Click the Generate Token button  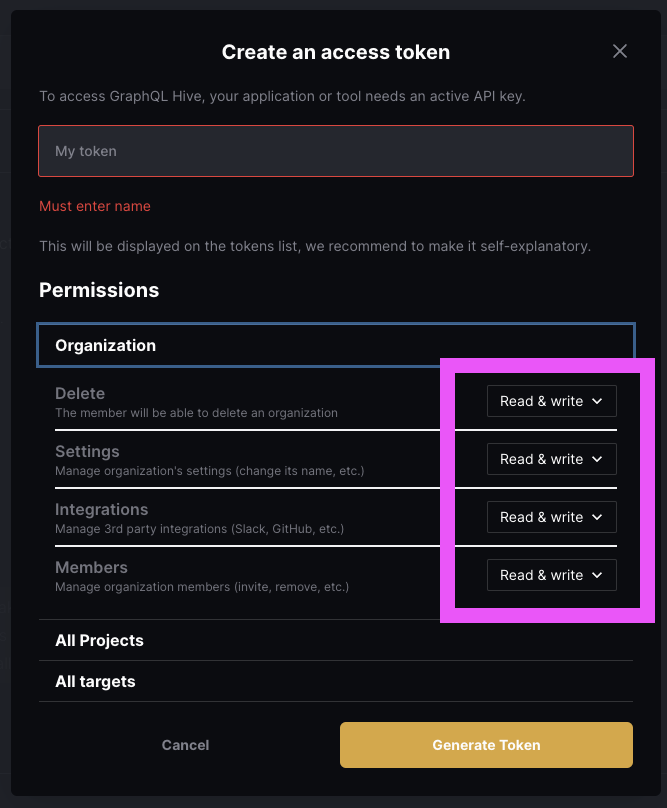486,745
